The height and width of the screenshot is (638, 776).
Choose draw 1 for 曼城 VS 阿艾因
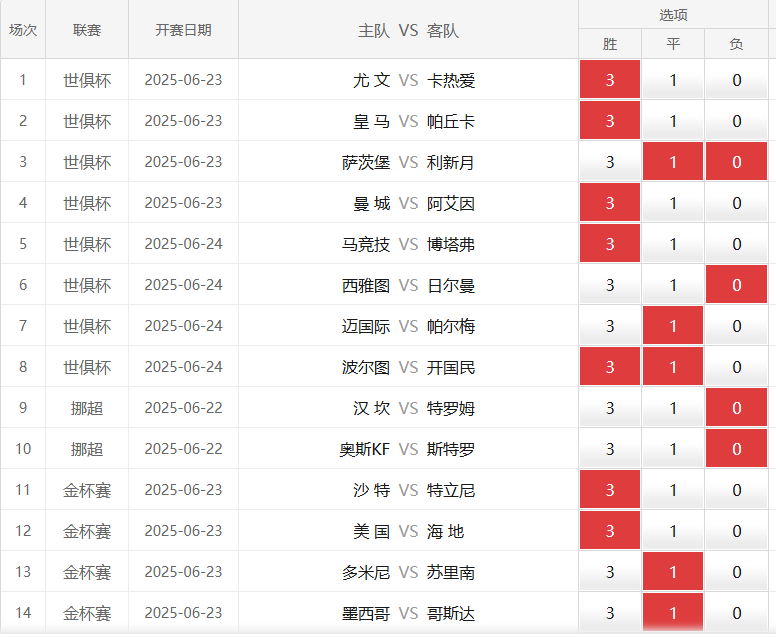(673, 203)
